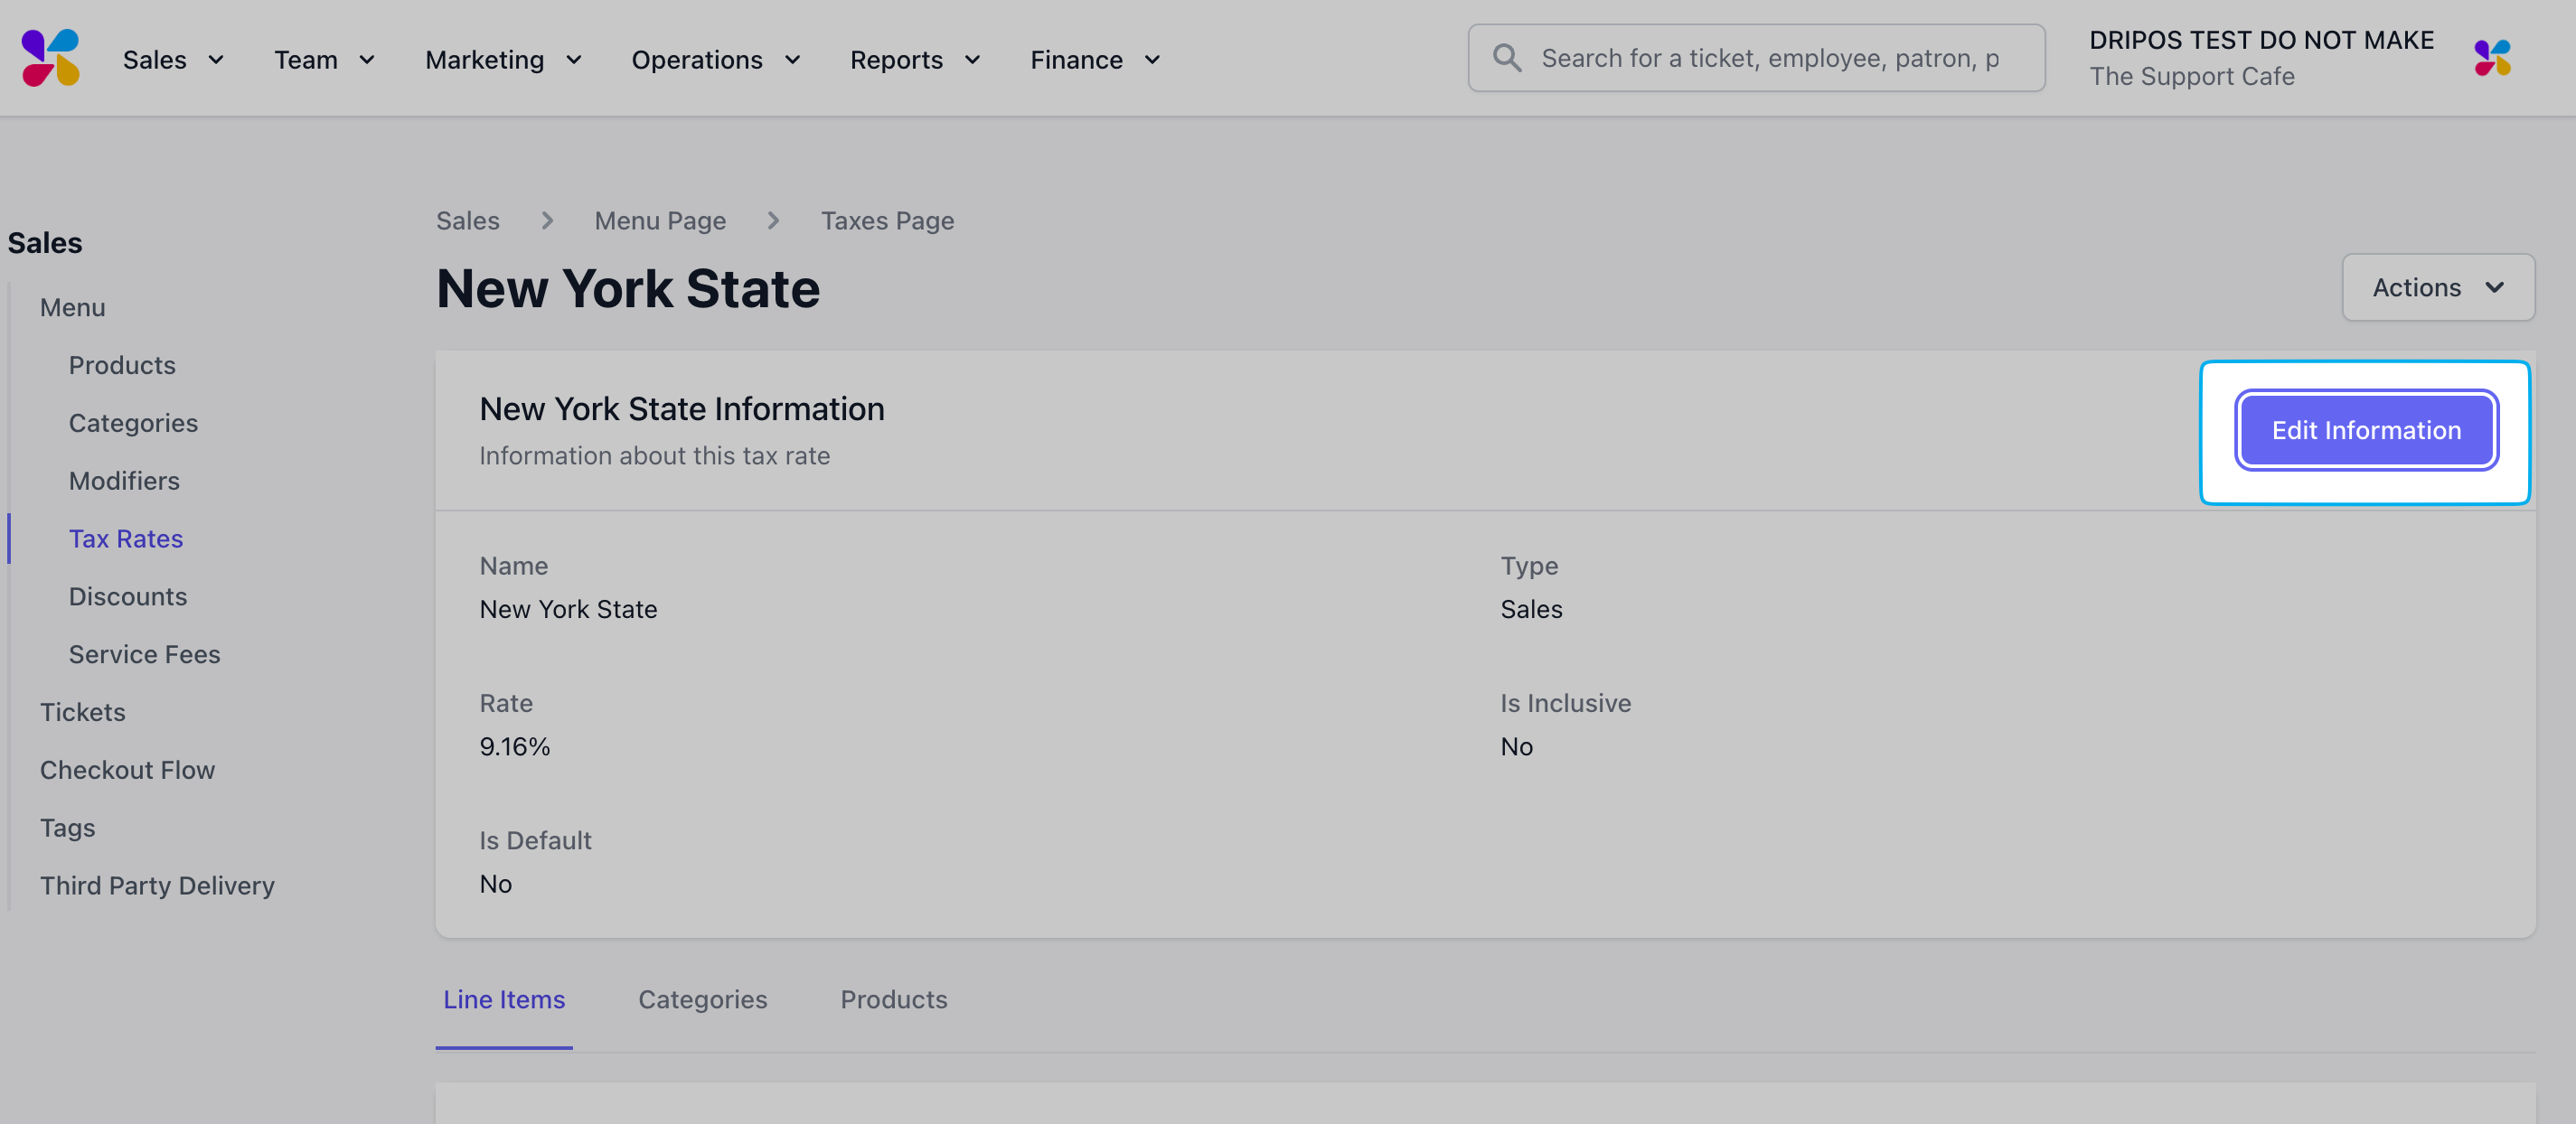Select Service Fees in sidebar menu

tap(144, 654)
